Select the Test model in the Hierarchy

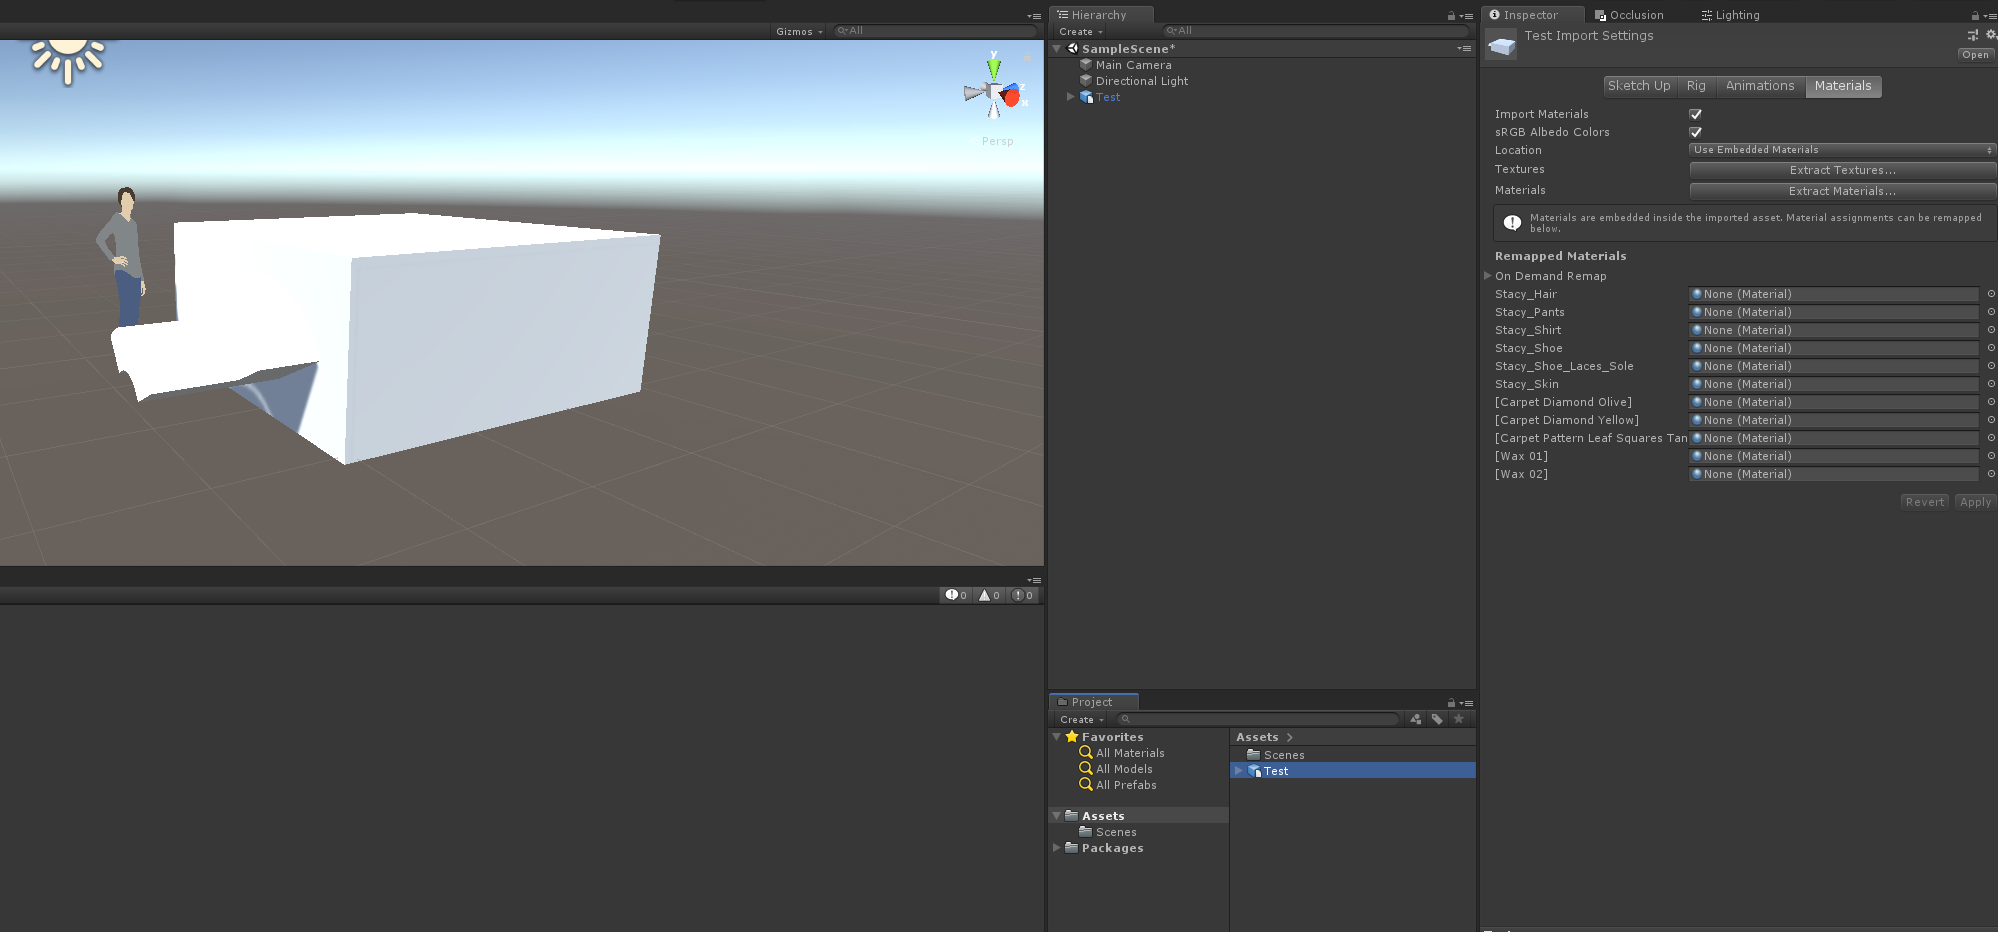[x=1106, y=97]
